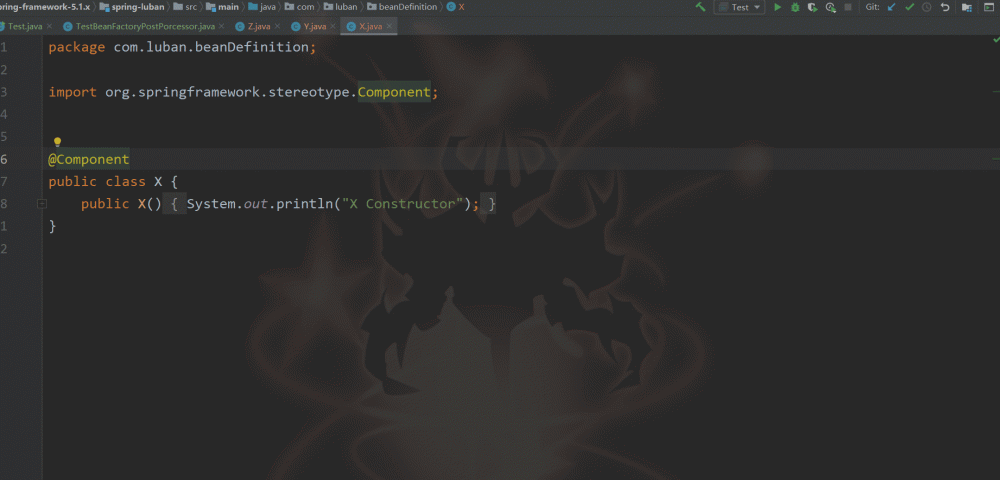The height and width of the screenshot is (480, 1000).
Task: Click com breadcrumb package
Action: pos(300,7)
